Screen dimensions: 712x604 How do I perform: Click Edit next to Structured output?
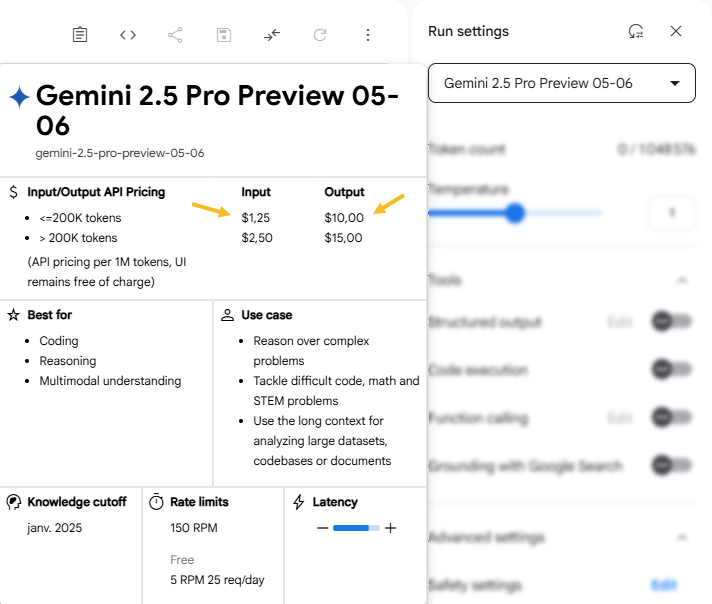tap(619, 322)
